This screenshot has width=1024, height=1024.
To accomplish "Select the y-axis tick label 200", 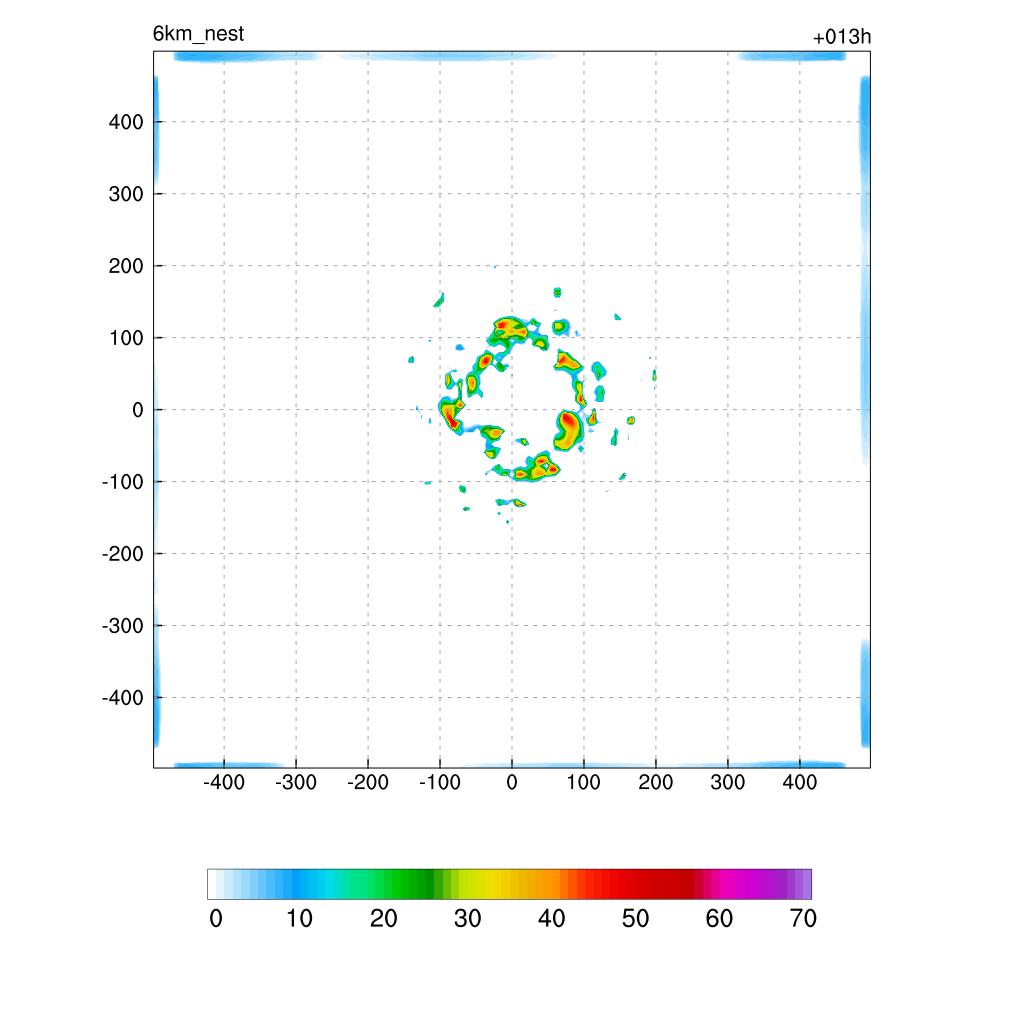I will pyautogui.click(x=126, y=266).
